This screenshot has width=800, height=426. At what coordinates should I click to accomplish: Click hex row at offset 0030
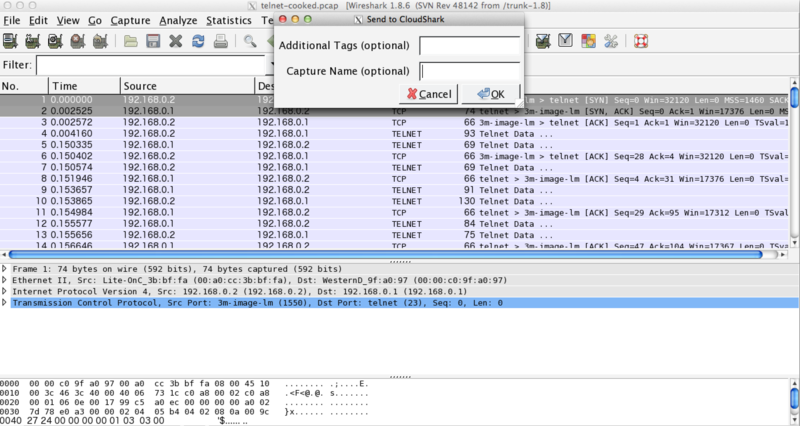(184, 411)
